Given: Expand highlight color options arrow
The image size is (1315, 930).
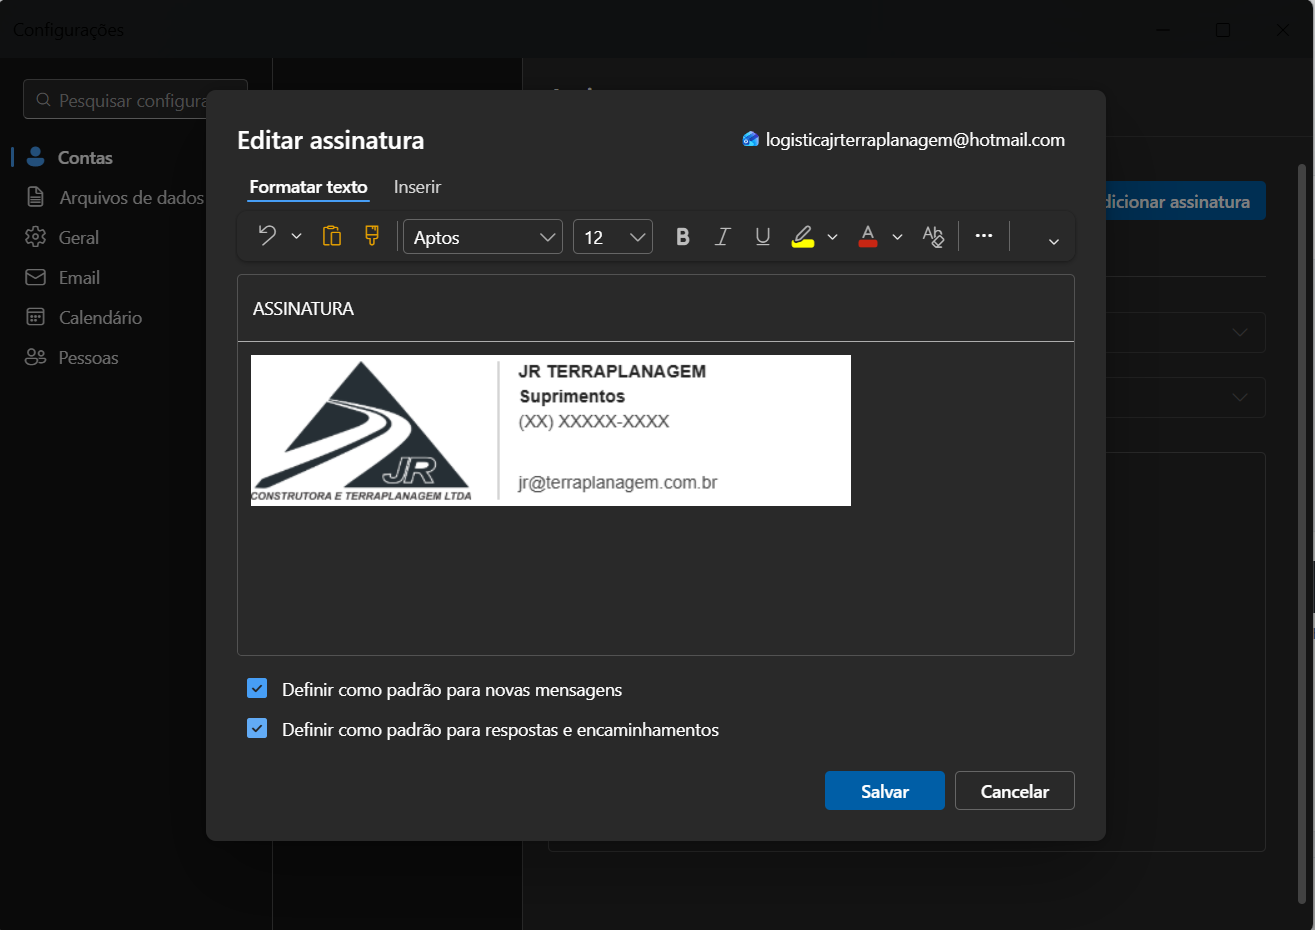Looking at the screenshot, I should tap(832, 238).
